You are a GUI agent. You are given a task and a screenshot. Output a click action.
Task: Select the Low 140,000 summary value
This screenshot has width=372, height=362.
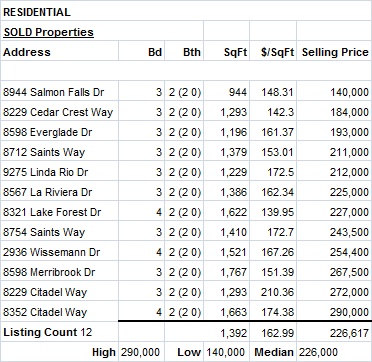(226, 352)
